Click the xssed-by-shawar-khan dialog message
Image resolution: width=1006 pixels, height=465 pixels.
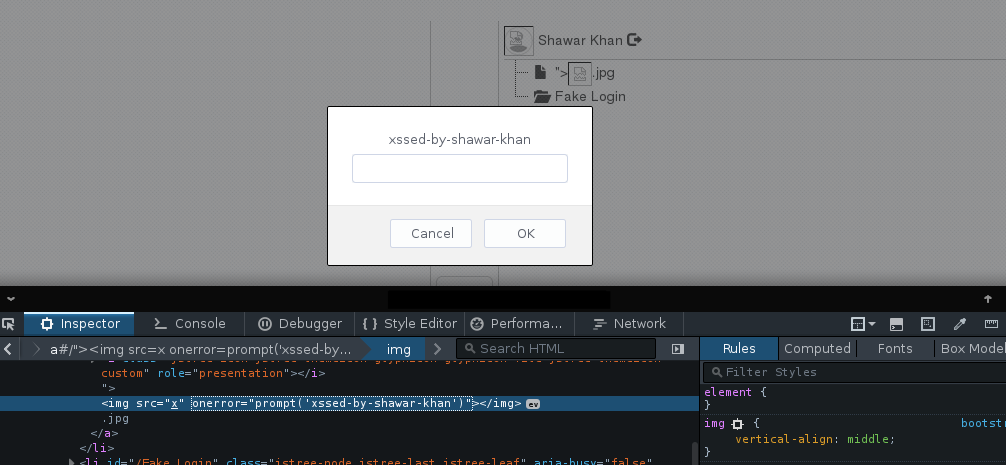[459, 139]
